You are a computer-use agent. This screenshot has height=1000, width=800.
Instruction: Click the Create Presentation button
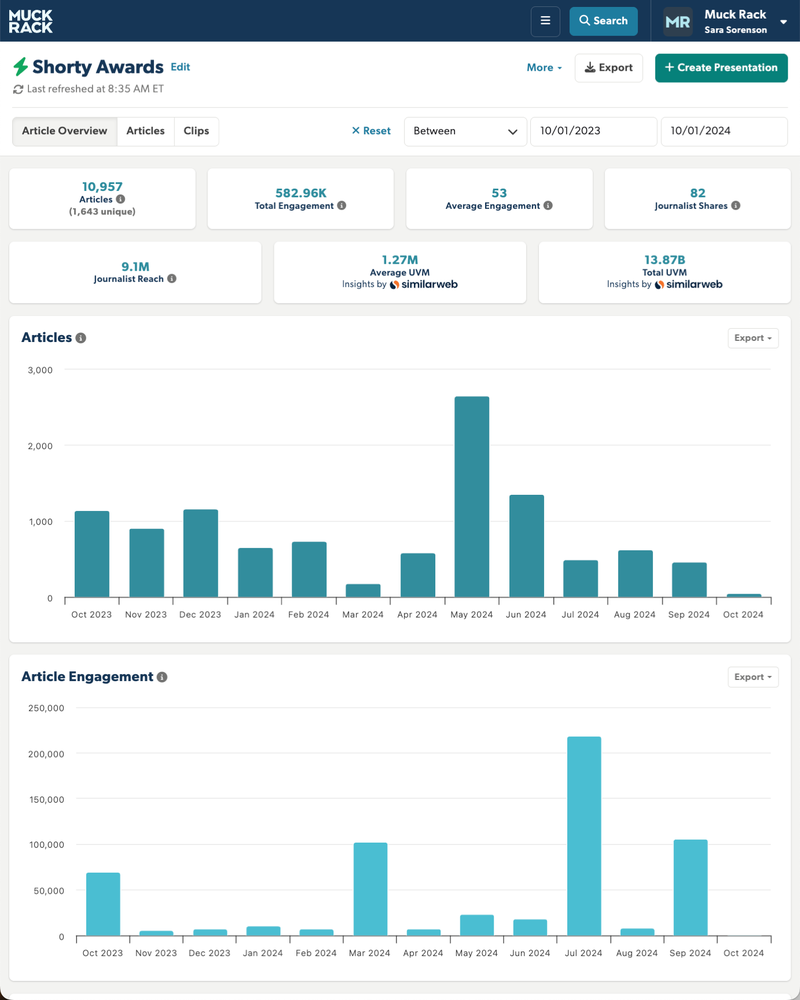coord(721,68)
